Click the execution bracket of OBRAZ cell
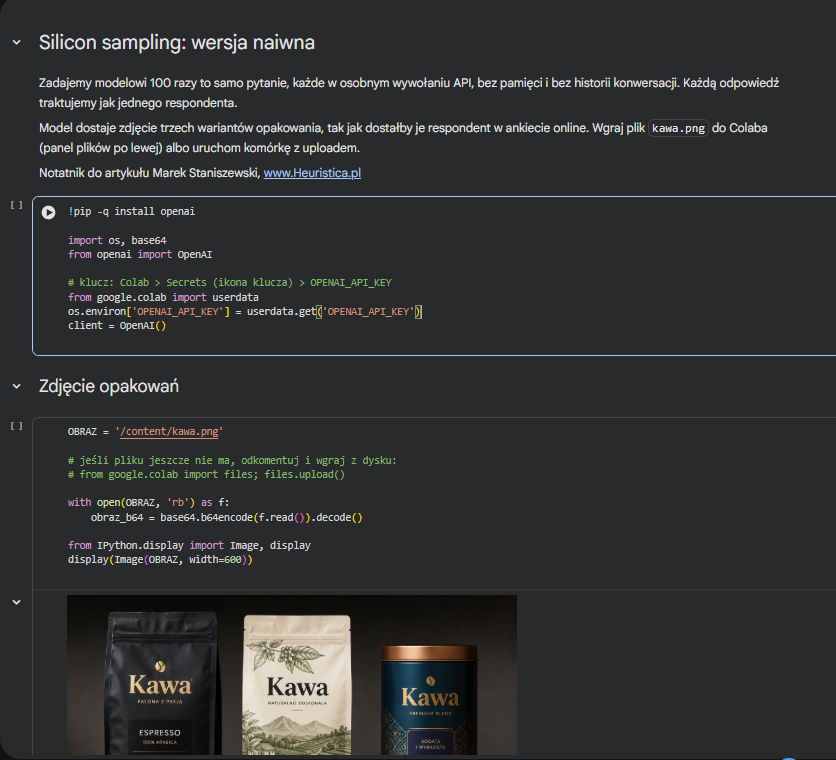The image size is (836, 760). 17,426
